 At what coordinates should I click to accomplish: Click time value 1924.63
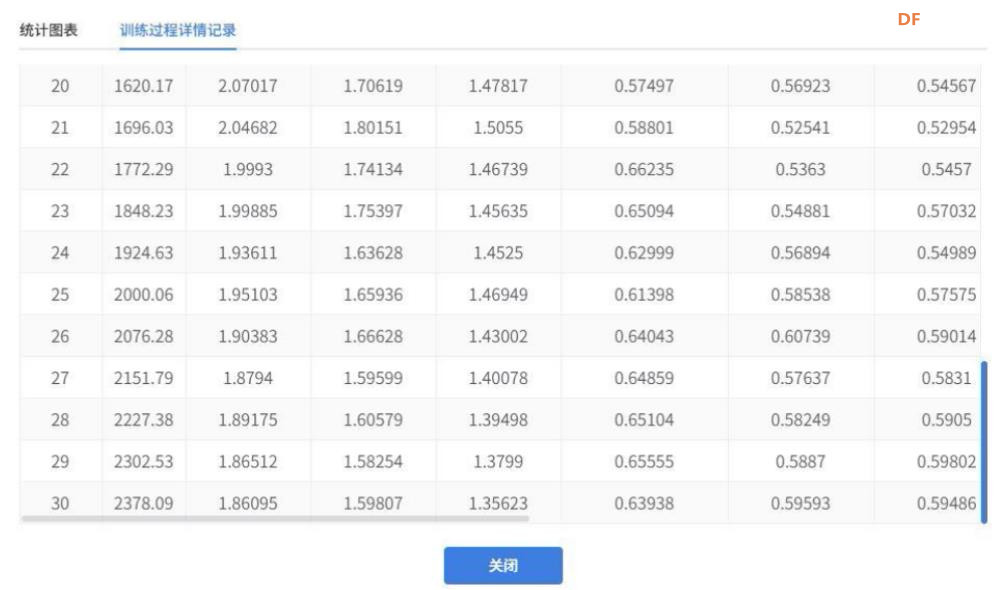pyautogui.click(x=144, y=253)
